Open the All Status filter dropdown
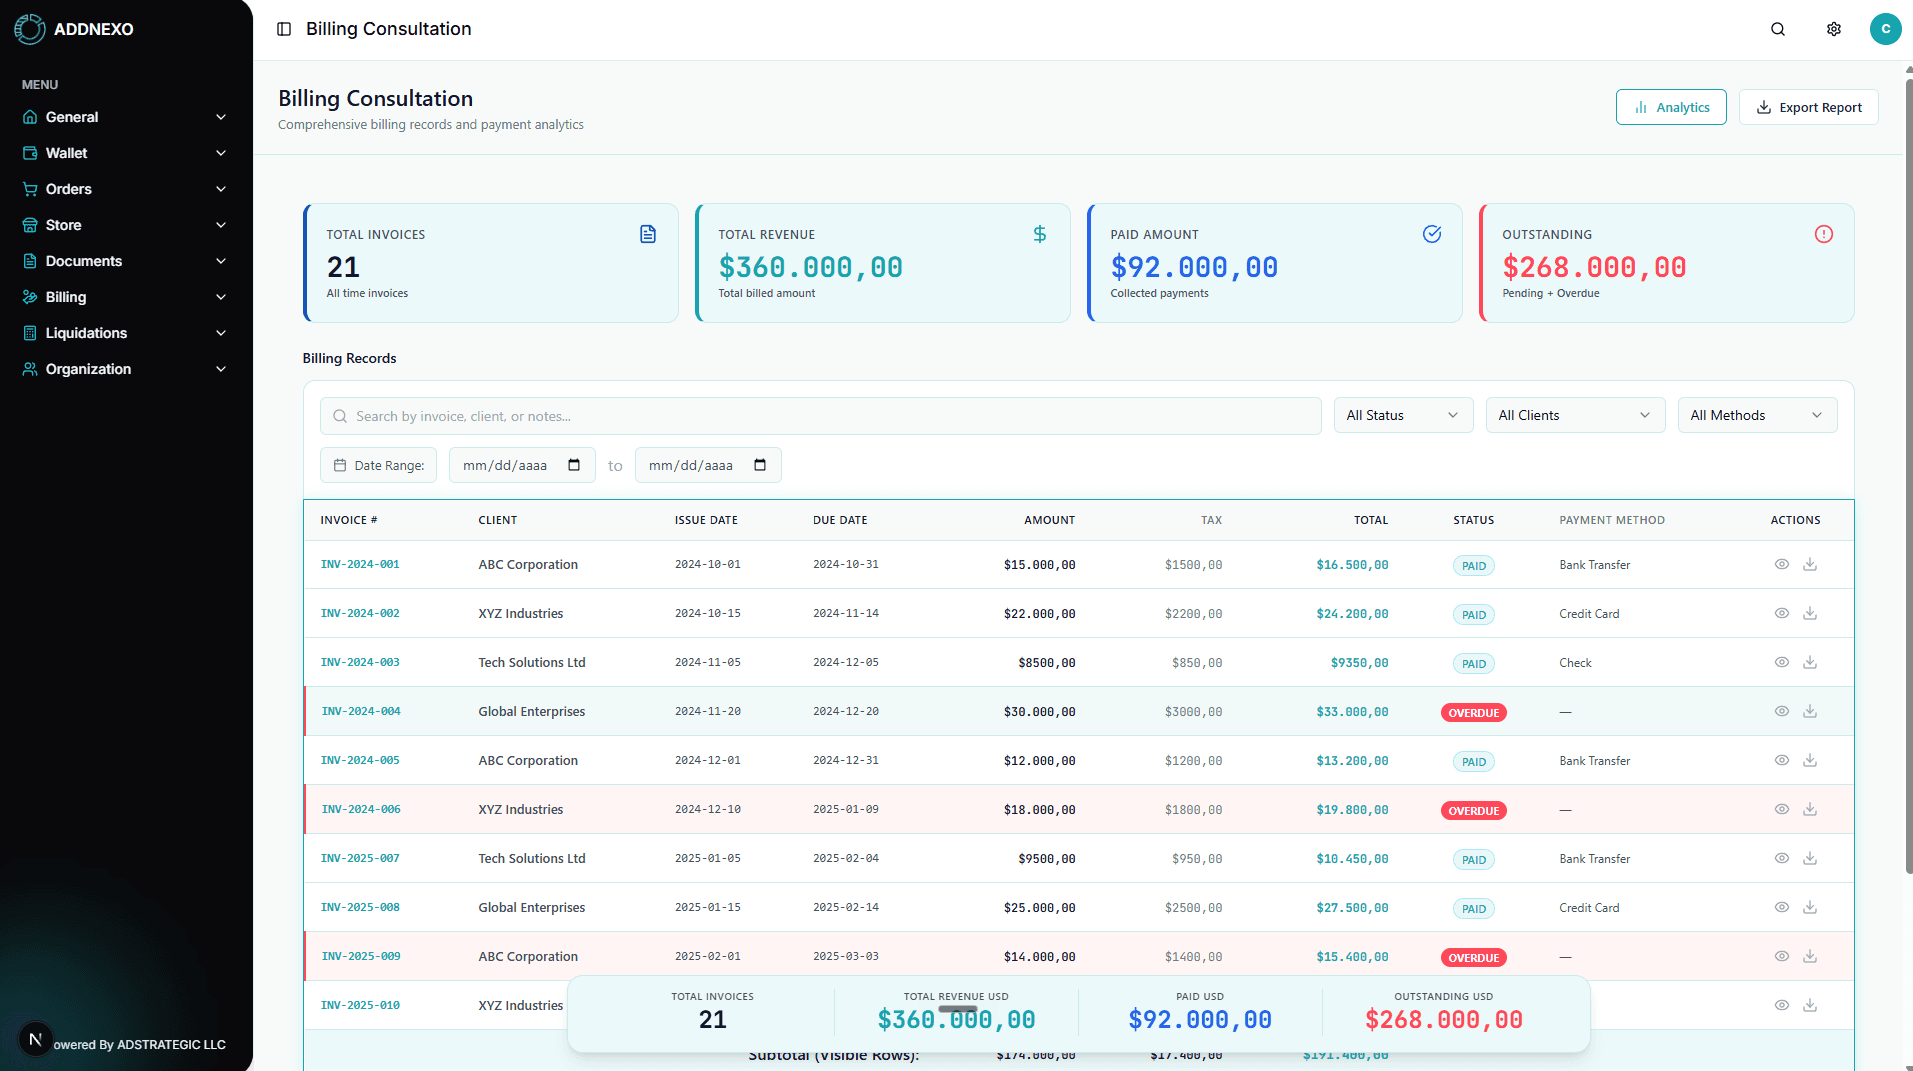The height and width of the screenshot is (1071, 1913). coord(1403,415)
